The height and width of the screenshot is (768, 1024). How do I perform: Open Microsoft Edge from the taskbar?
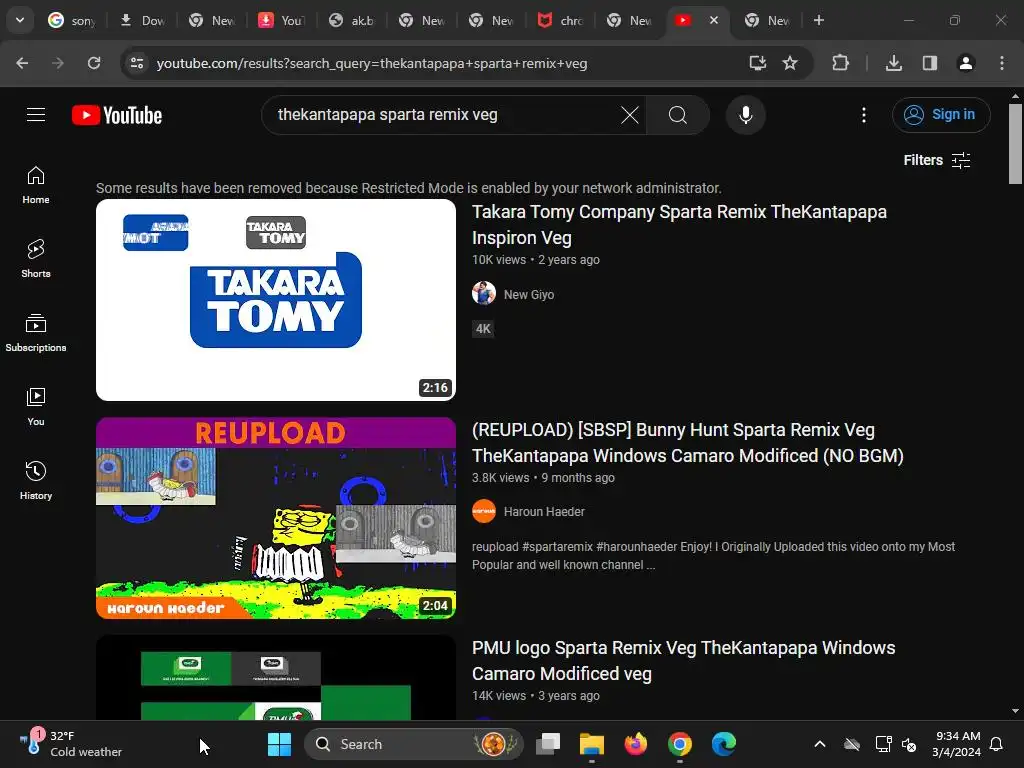[x=724, y=744]
